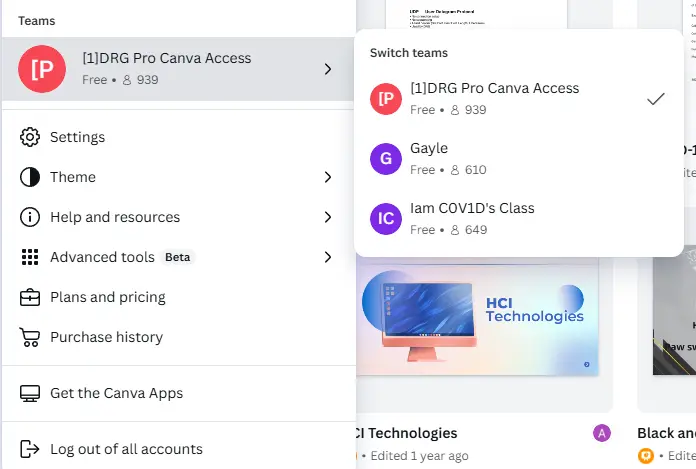Select the checked [1]DRG Pro Canva Access team
This screenshot has width=696, height=469.
pyautogui.click(x=518, y=99)
